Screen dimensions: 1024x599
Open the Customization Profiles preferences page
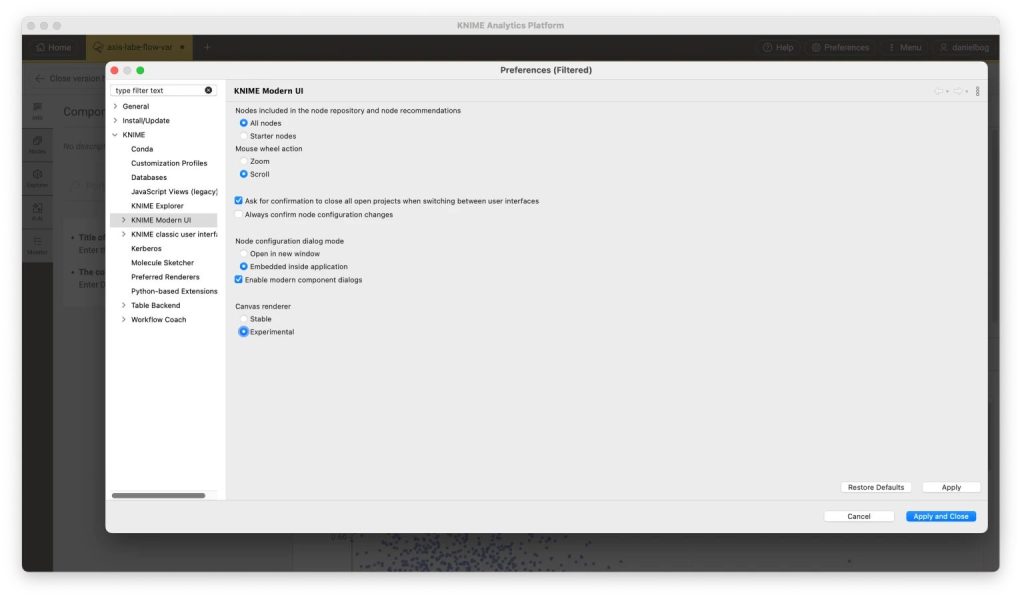coord(169,163)
